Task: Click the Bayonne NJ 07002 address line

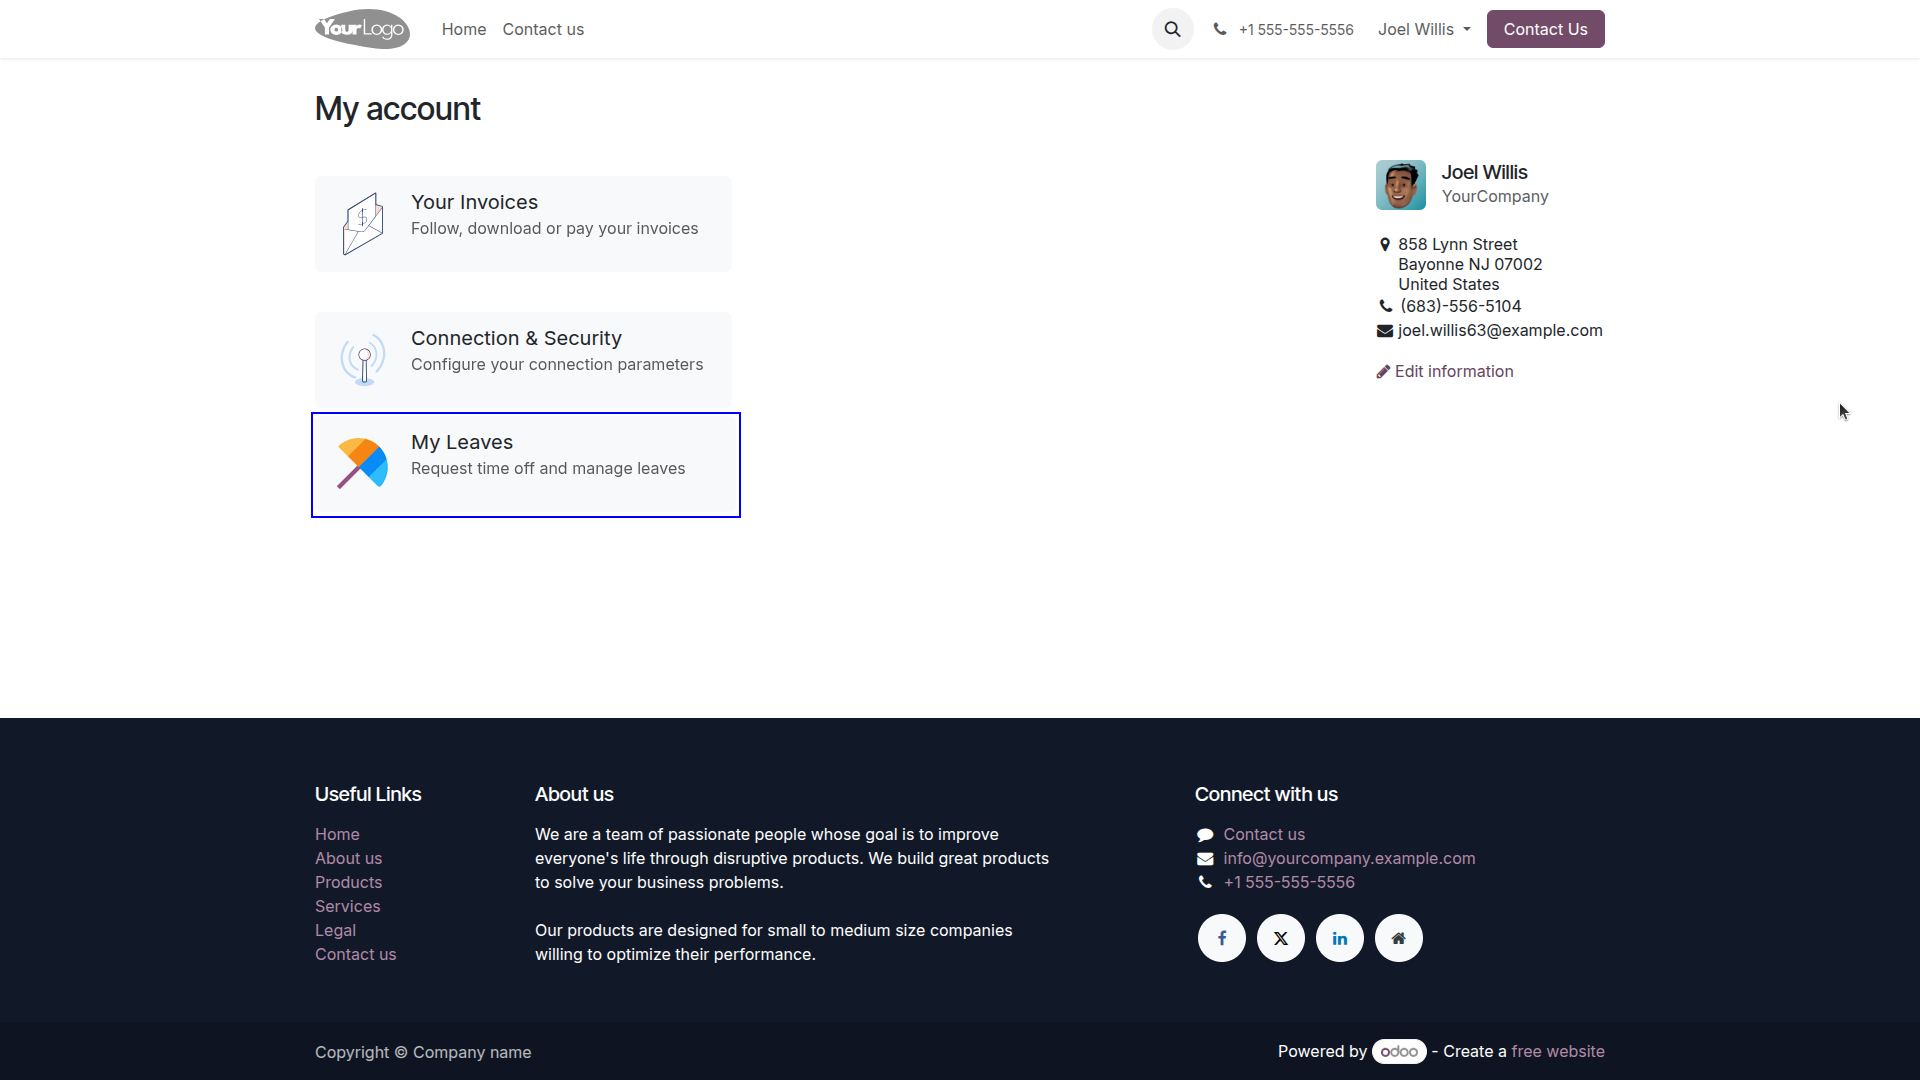Action: [x=1470, y=264]
